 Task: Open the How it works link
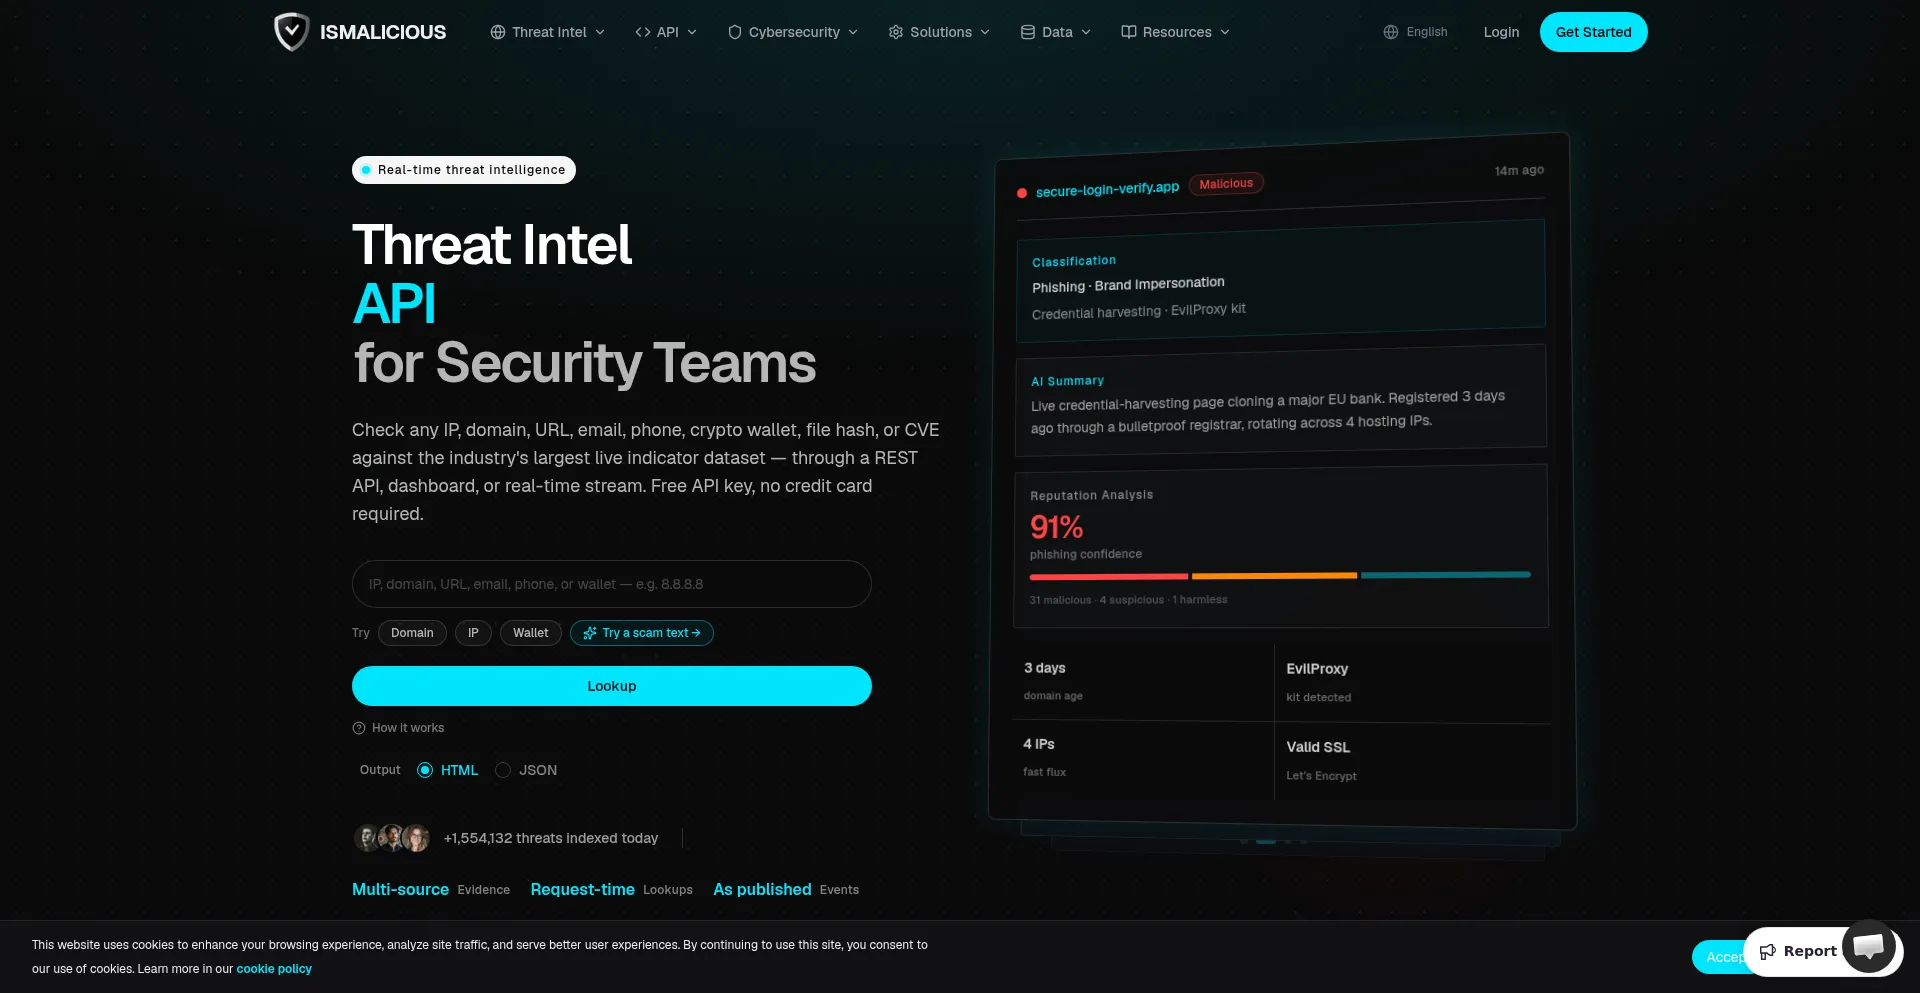(398, 728)
